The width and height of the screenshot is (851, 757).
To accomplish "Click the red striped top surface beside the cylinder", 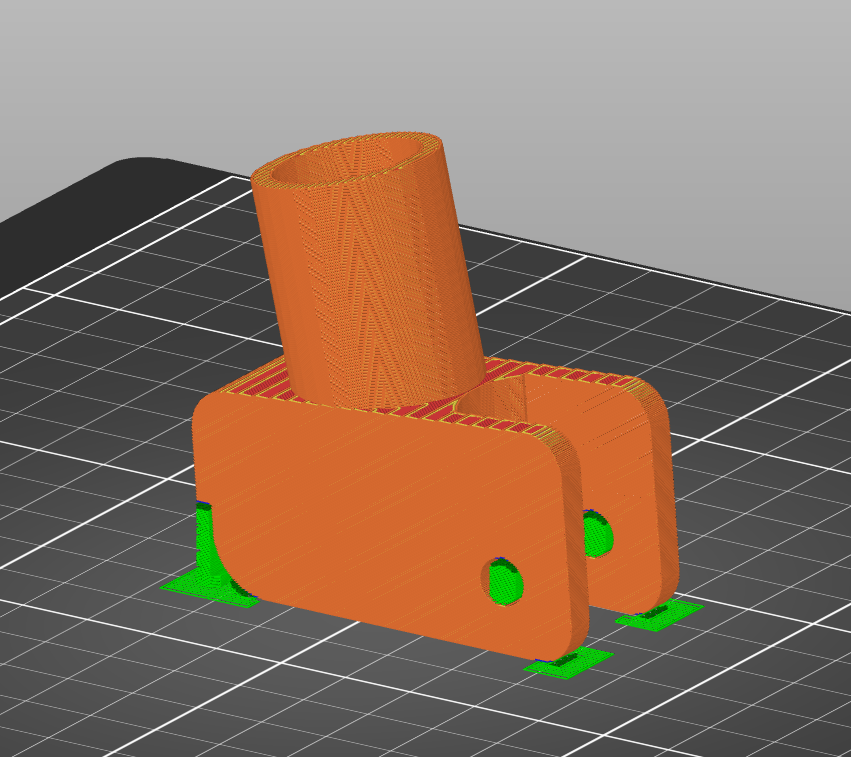I will point(261,384).
